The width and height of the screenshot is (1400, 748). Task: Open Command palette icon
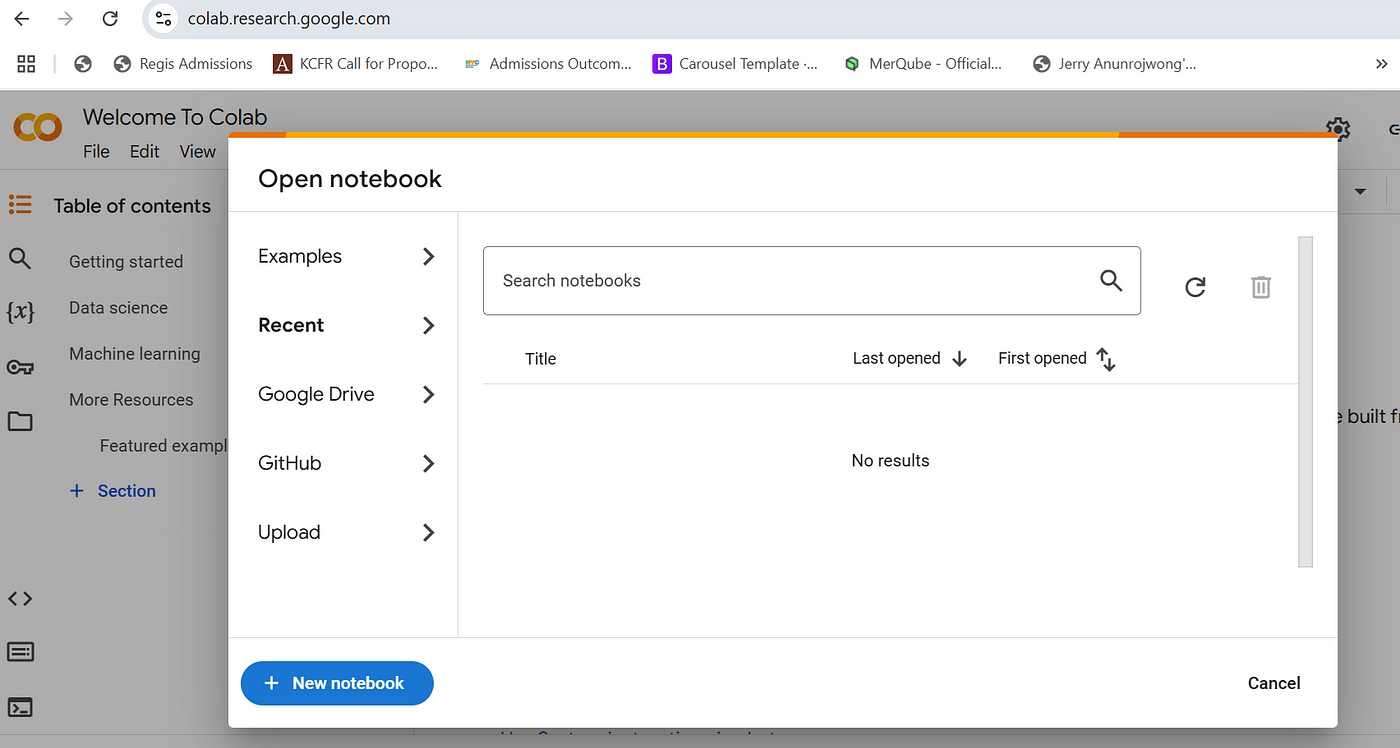[x=20, y=652]
